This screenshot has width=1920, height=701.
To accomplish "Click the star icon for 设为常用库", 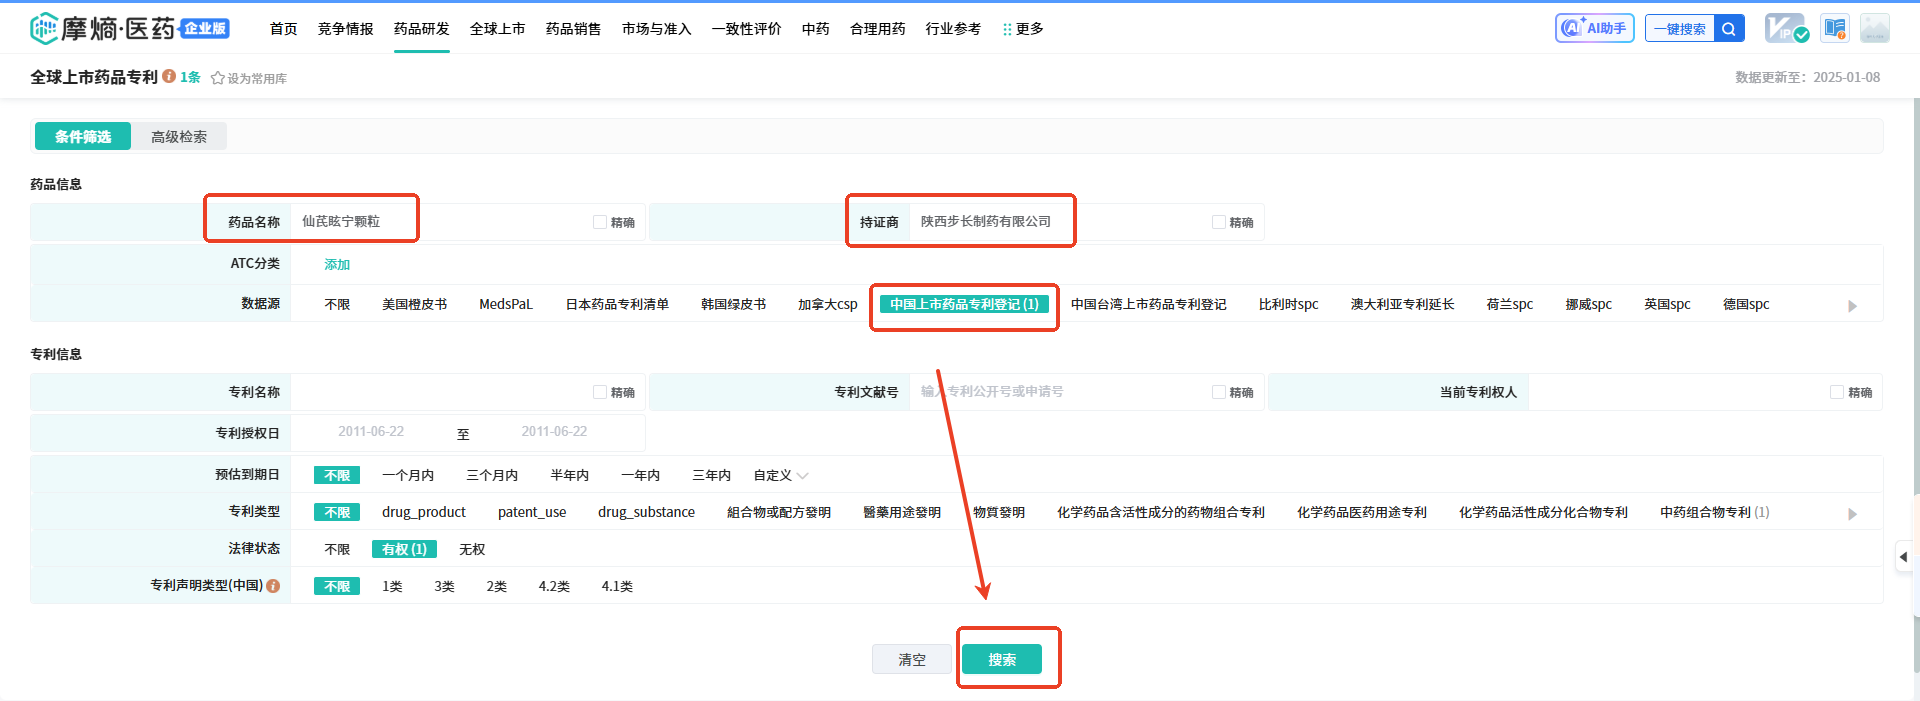I will pyautogui.click(x=217, y=78).
